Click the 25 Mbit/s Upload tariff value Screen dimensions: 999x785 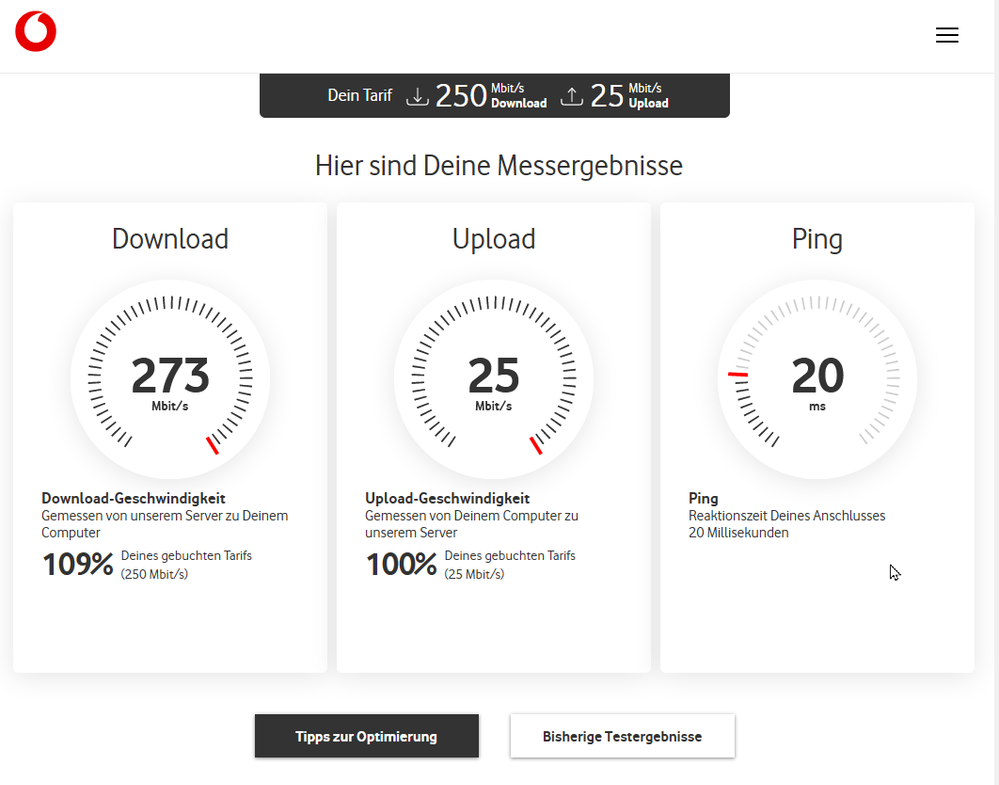[607, 95]
